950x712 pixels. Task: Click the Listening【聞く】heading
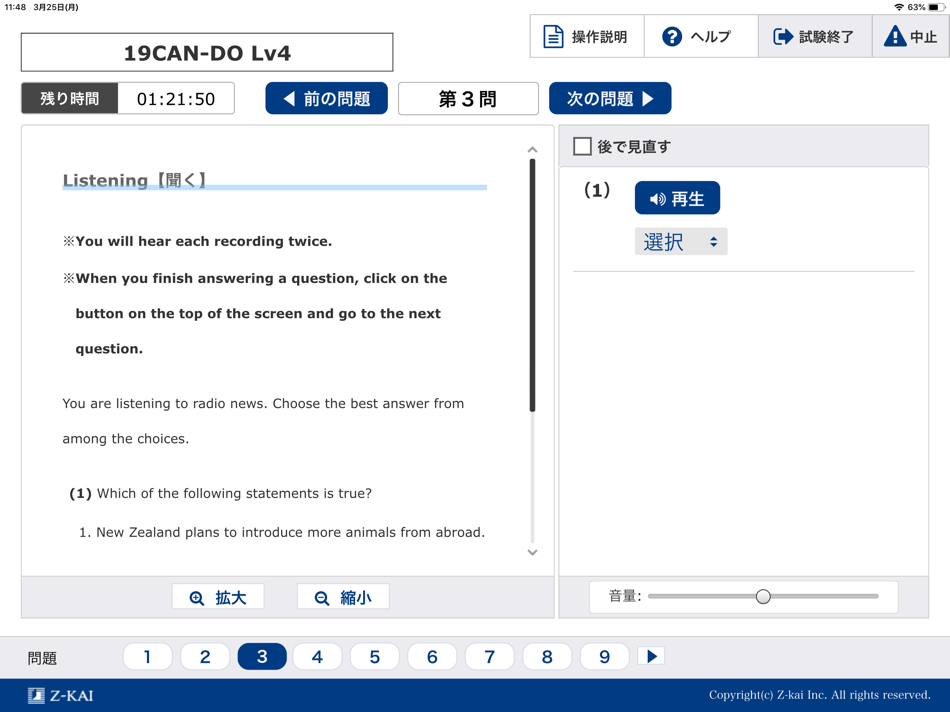coord(135,180)
